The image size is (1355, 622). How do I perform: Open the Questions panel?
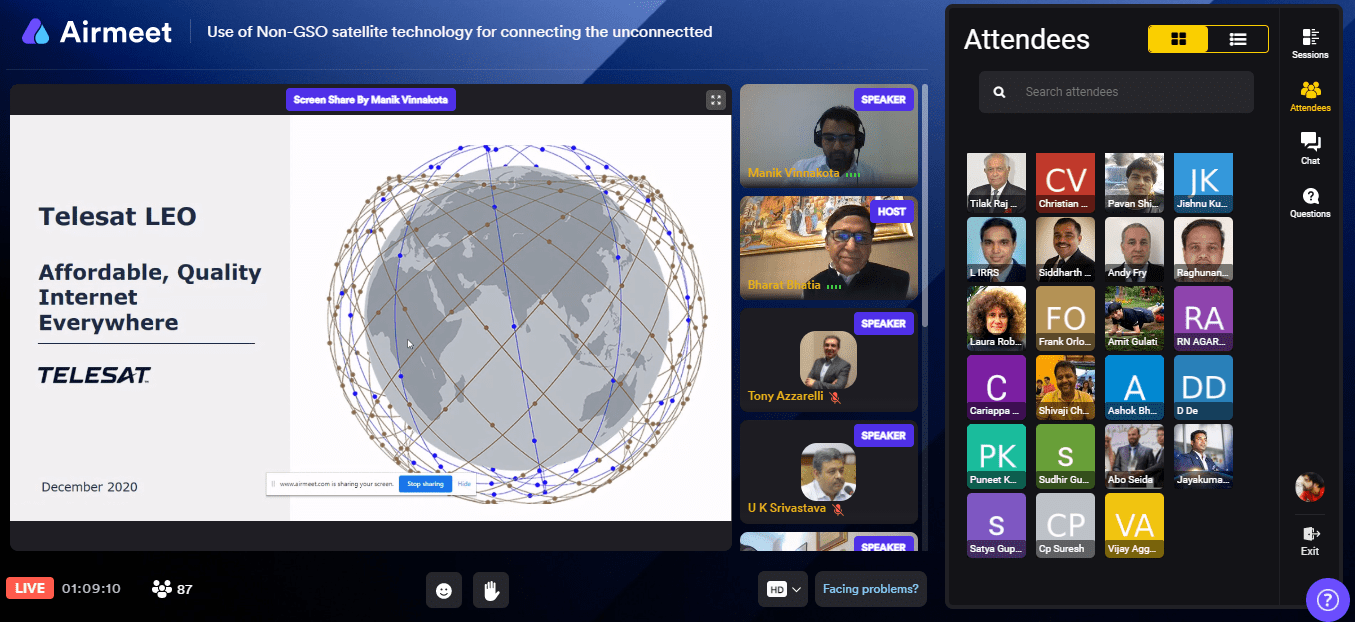[1310, 202]
